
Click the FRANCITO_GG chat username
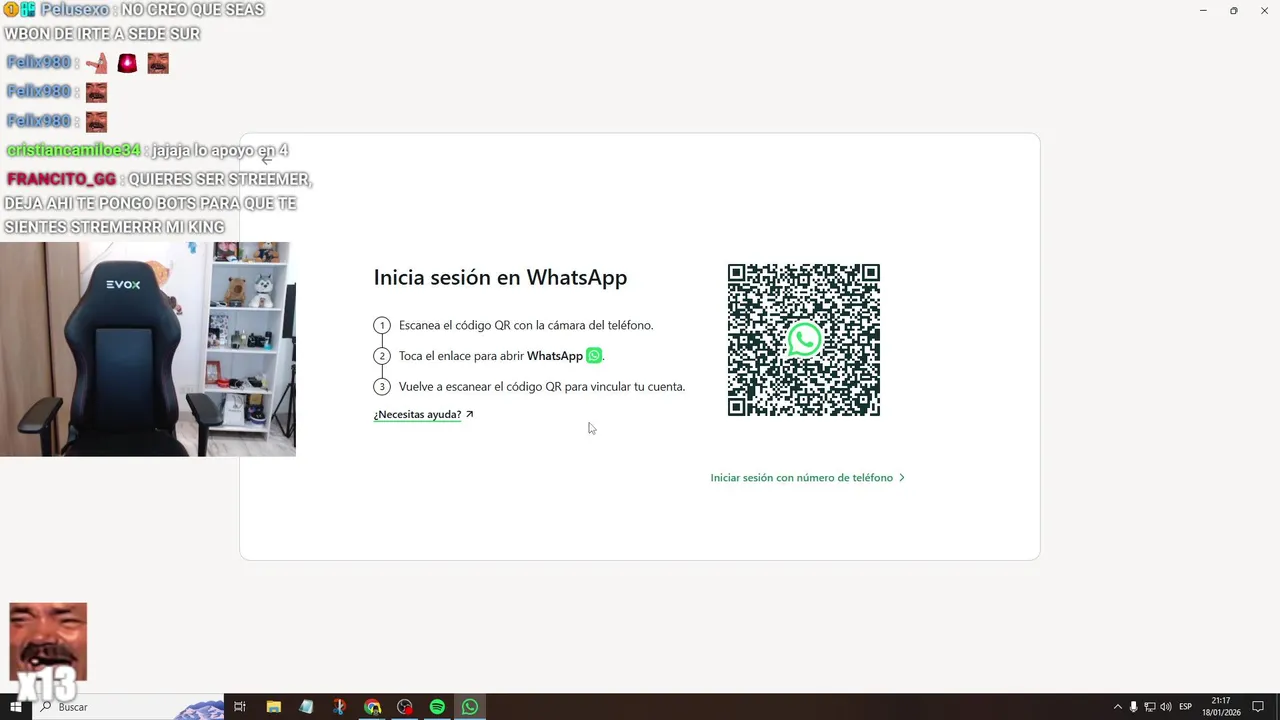pyautogui.click(x=61, y=180)
